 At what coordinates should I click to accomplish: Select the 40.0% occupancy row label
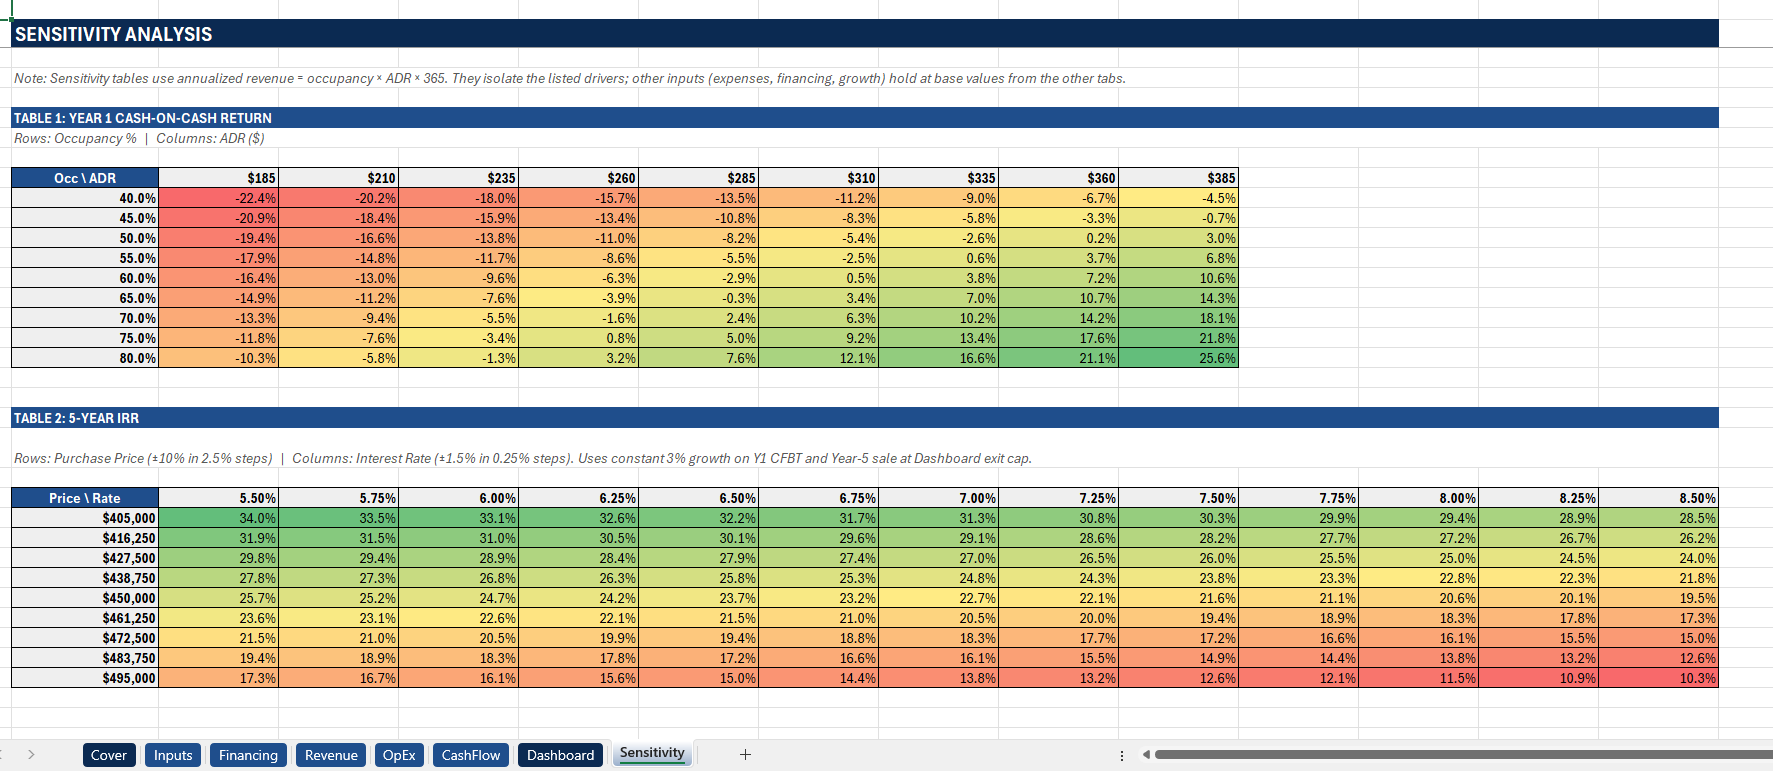pyautogui.click(x=85, y=198)
